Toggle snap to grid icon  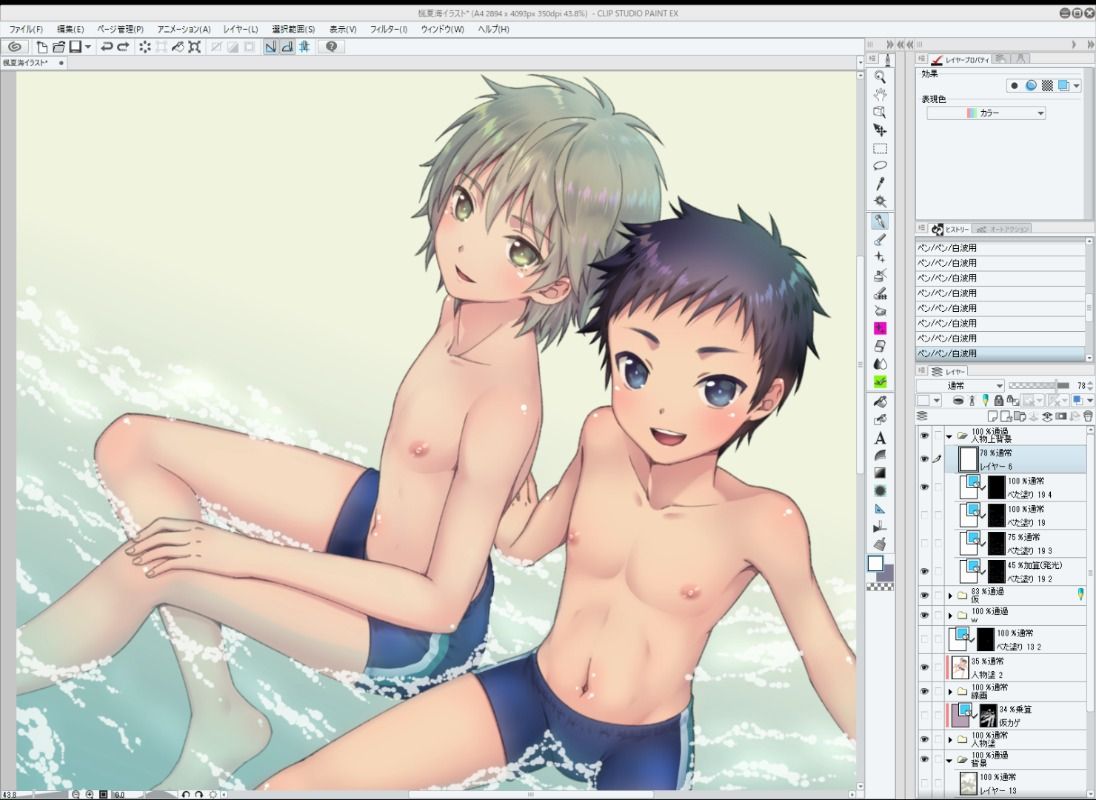point(305,47)
